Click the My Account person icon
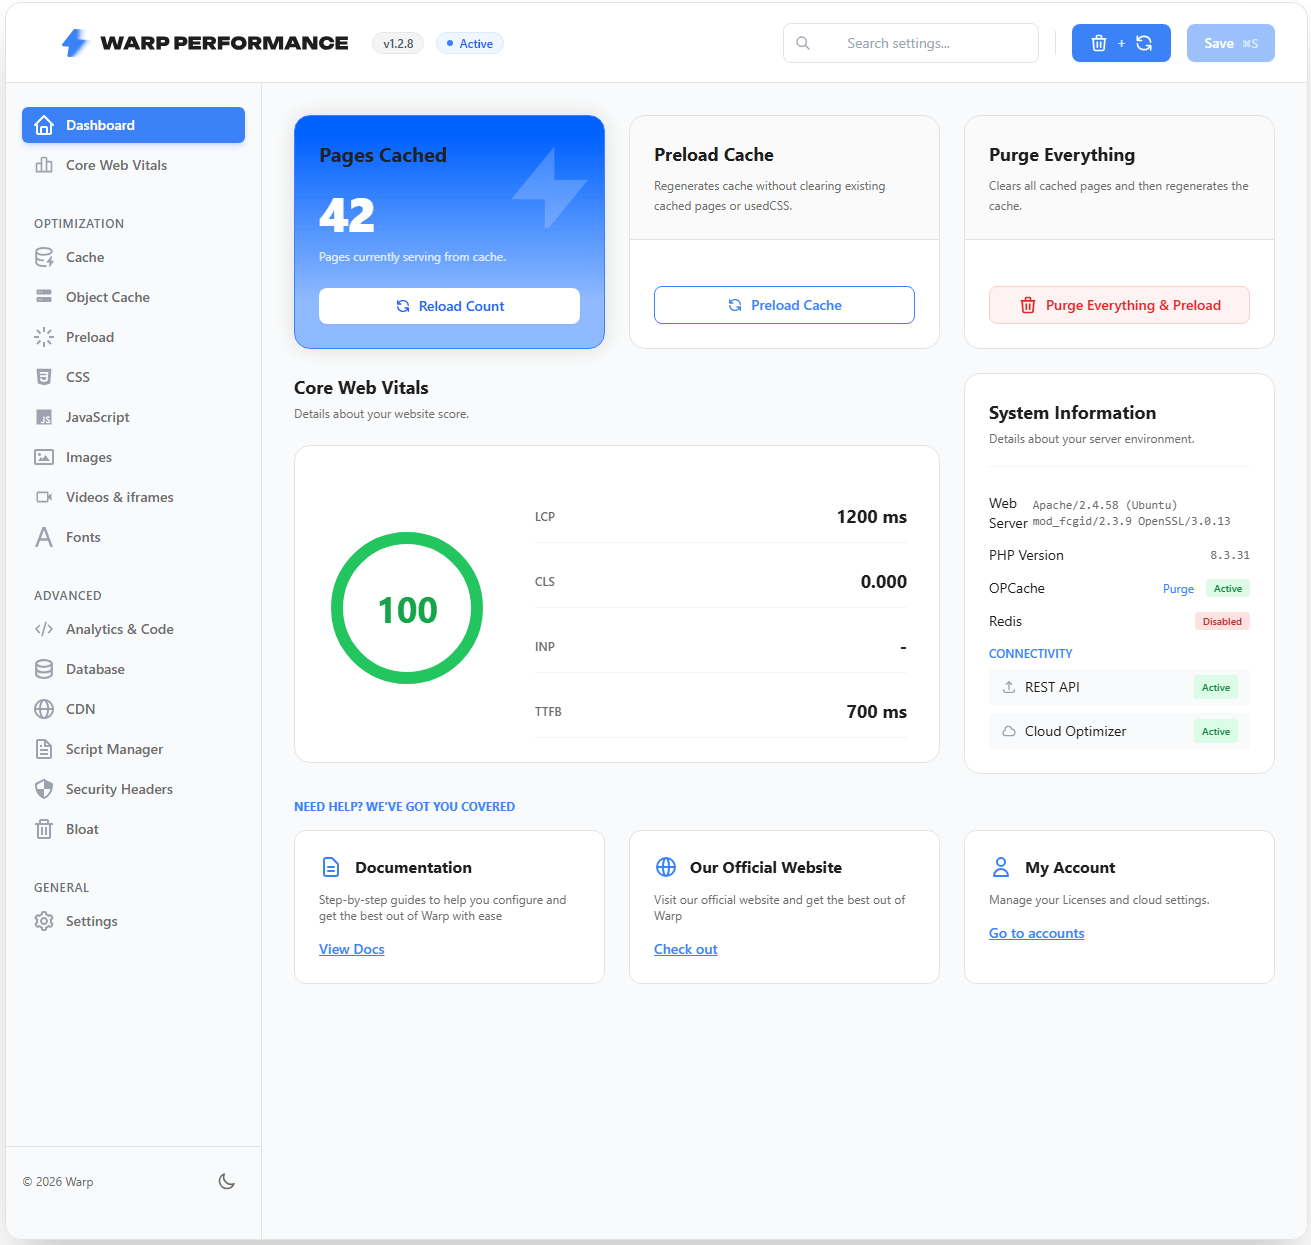Viewport: 1311px width, 1245px height. (x=1001, y=867)
